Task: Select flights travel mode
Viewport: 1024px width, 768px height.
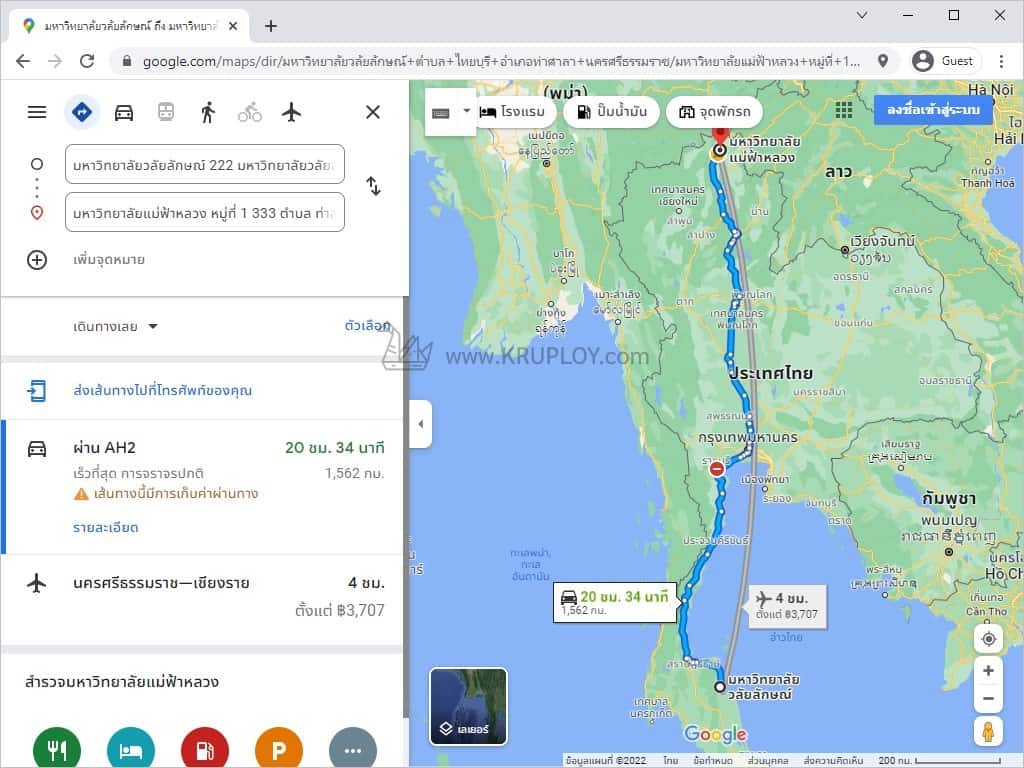Action: 291,112
